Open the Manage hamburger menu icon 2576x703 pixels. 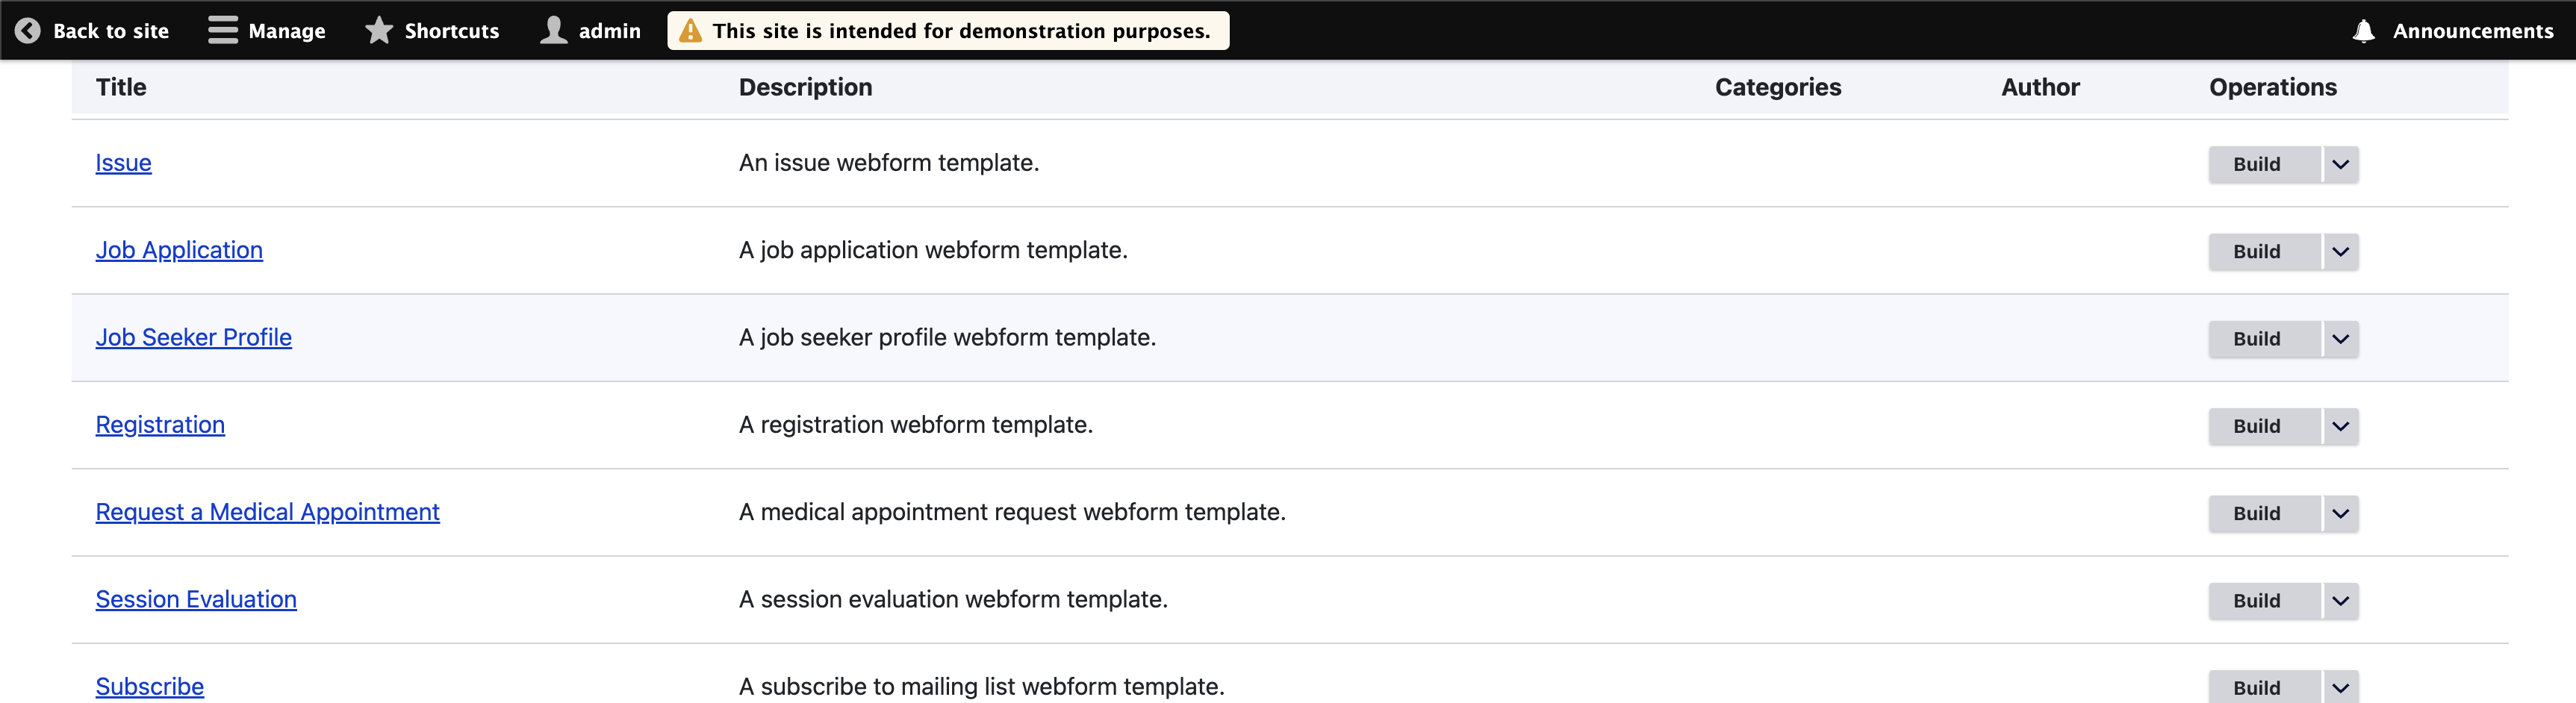tap(222, 31)
